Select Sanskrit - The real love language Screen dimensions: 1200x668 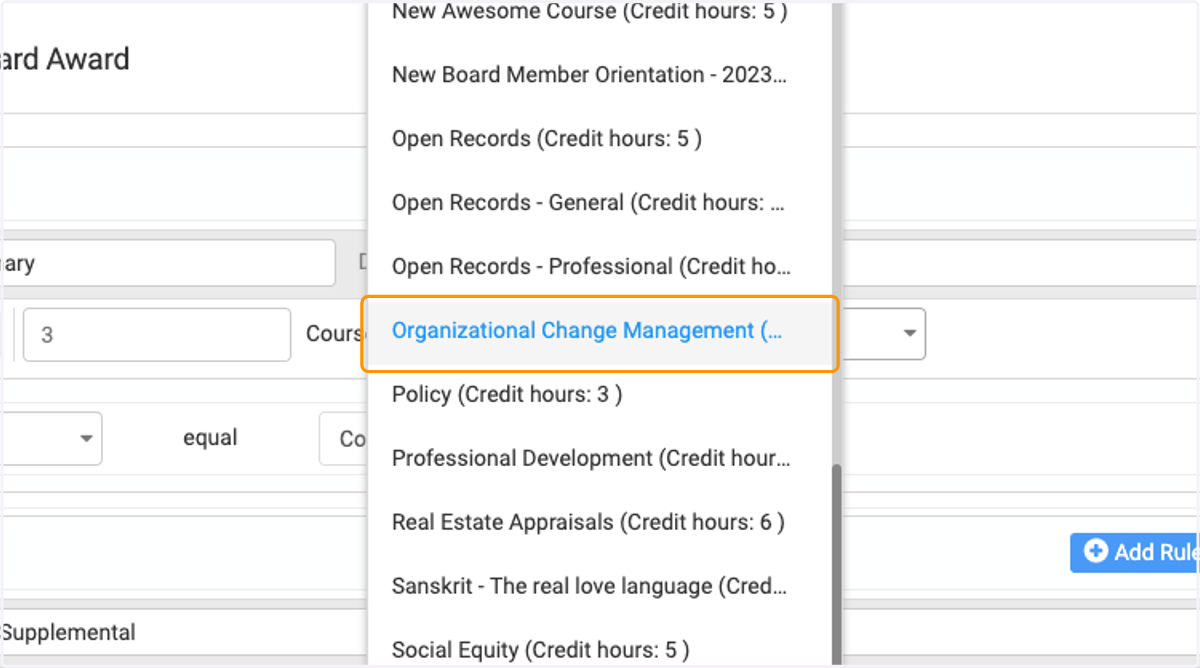599,587
